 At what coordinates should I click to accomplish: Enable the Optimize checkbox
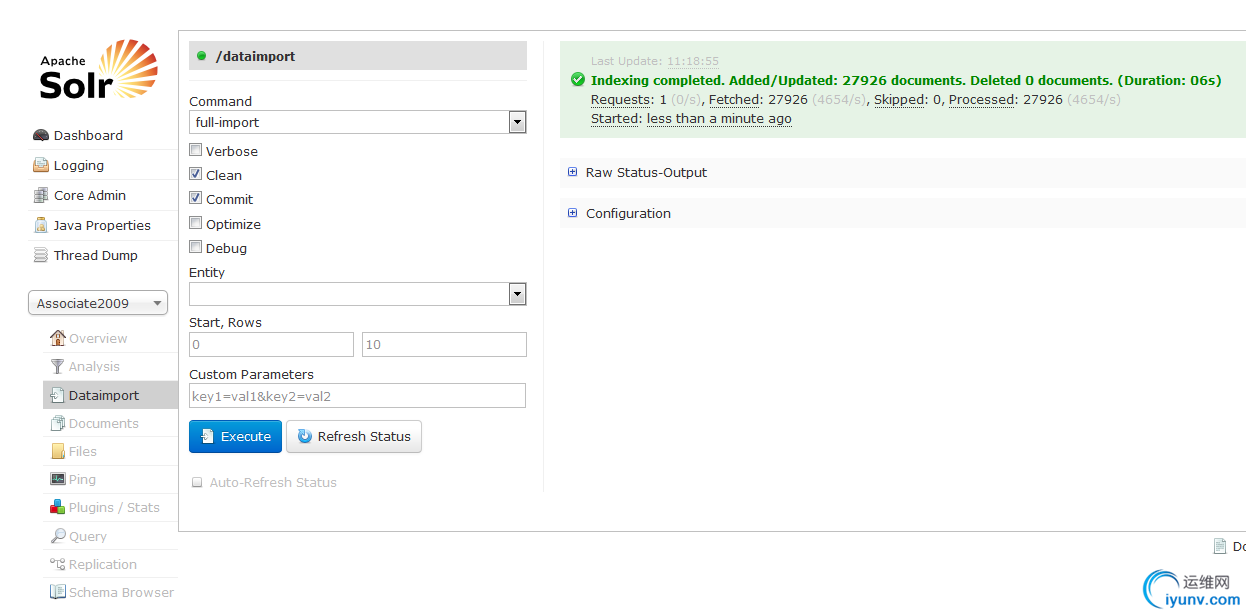click(196, 223)
